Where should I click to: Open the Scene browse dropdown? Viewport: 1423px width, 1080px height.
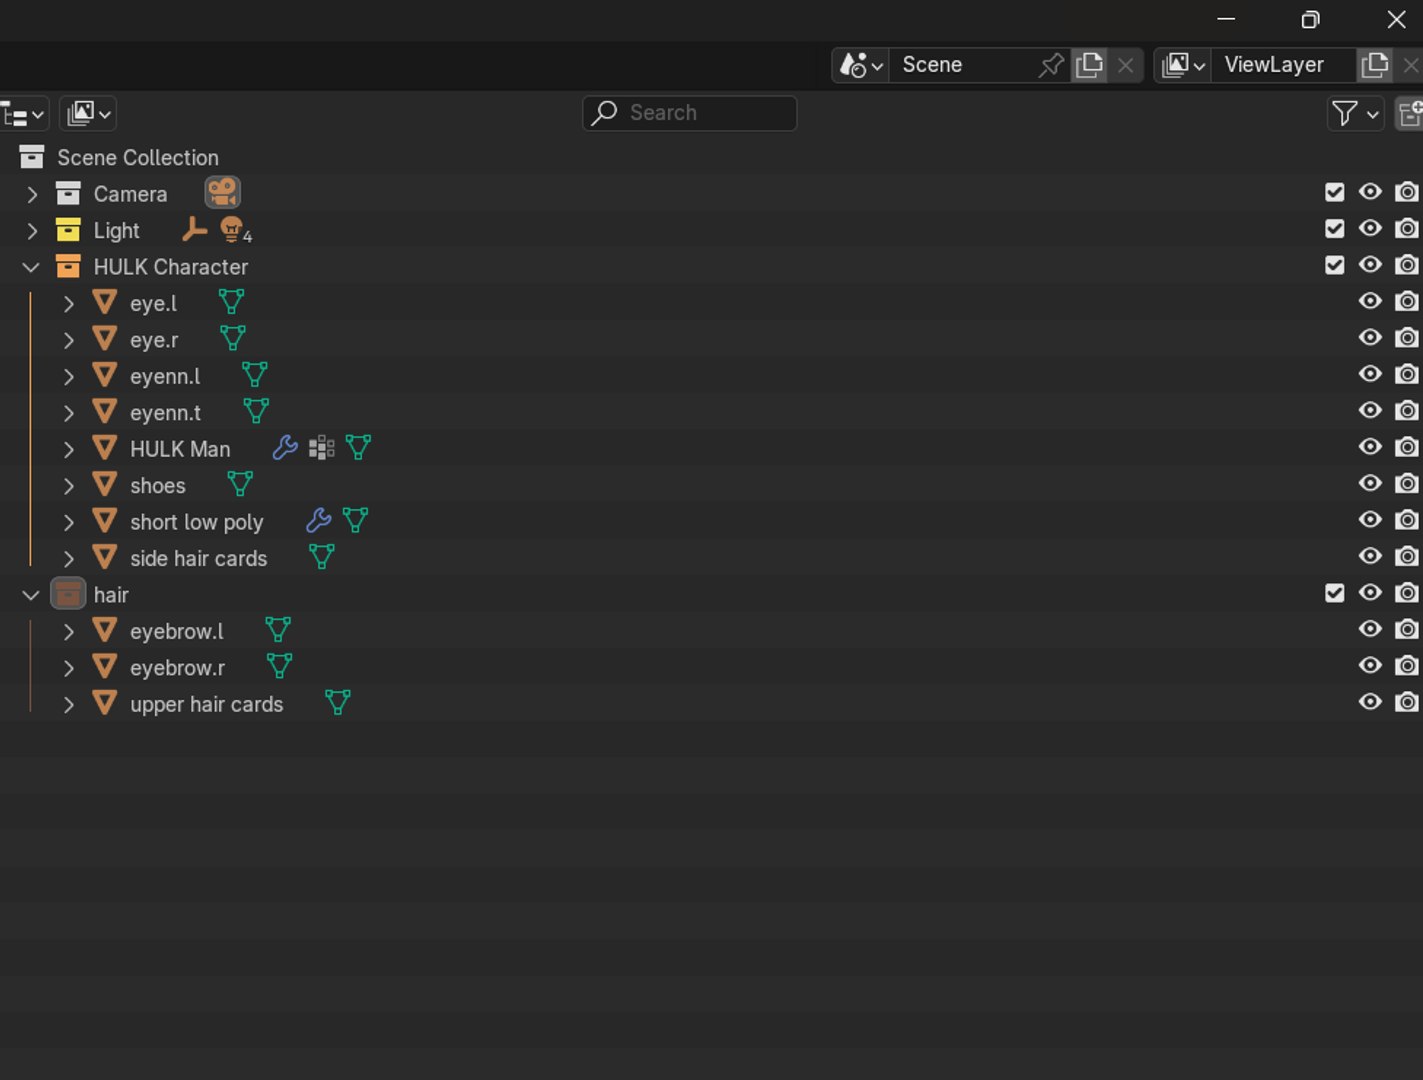[860, 65]
